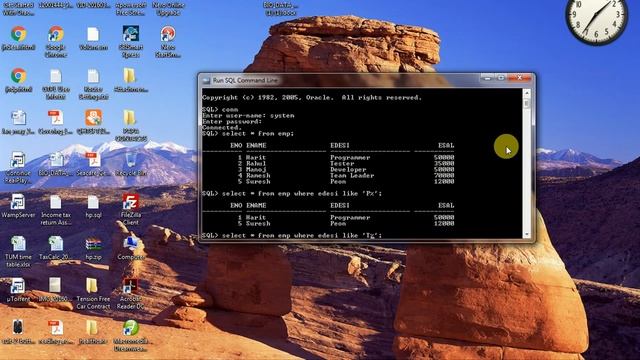Select the BIO-DATA document icon

56,164
